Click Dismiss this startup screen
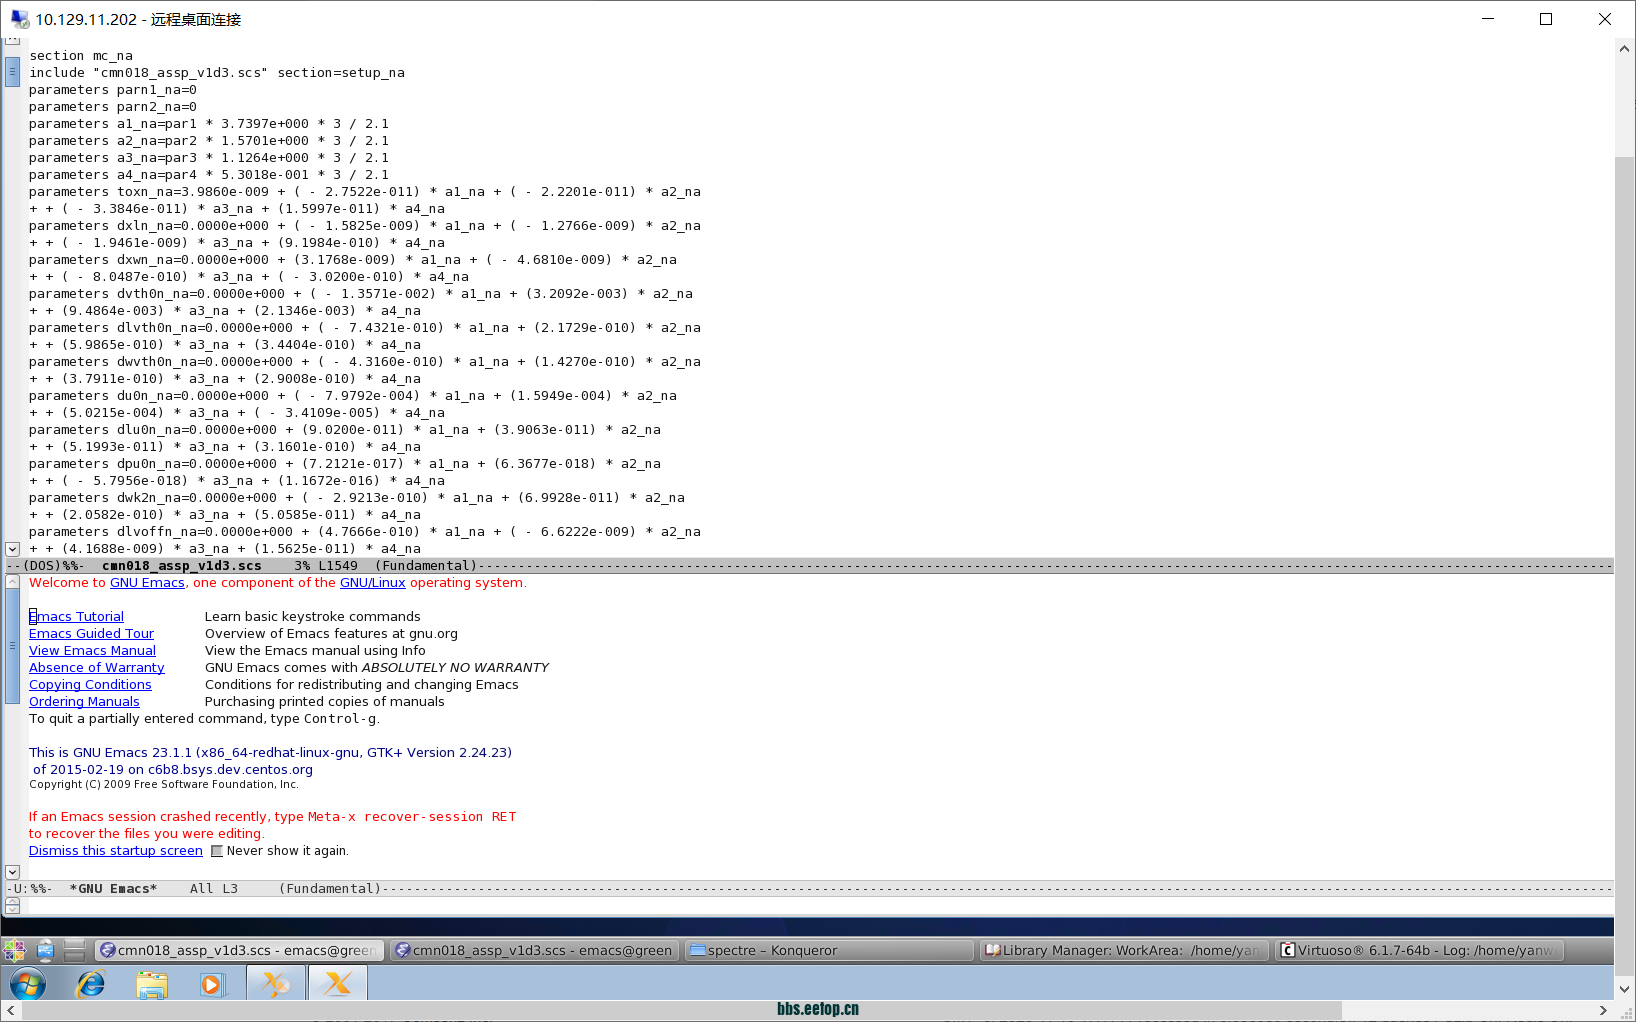The width and height of the screenshot is (1636, 1022). 116,851
